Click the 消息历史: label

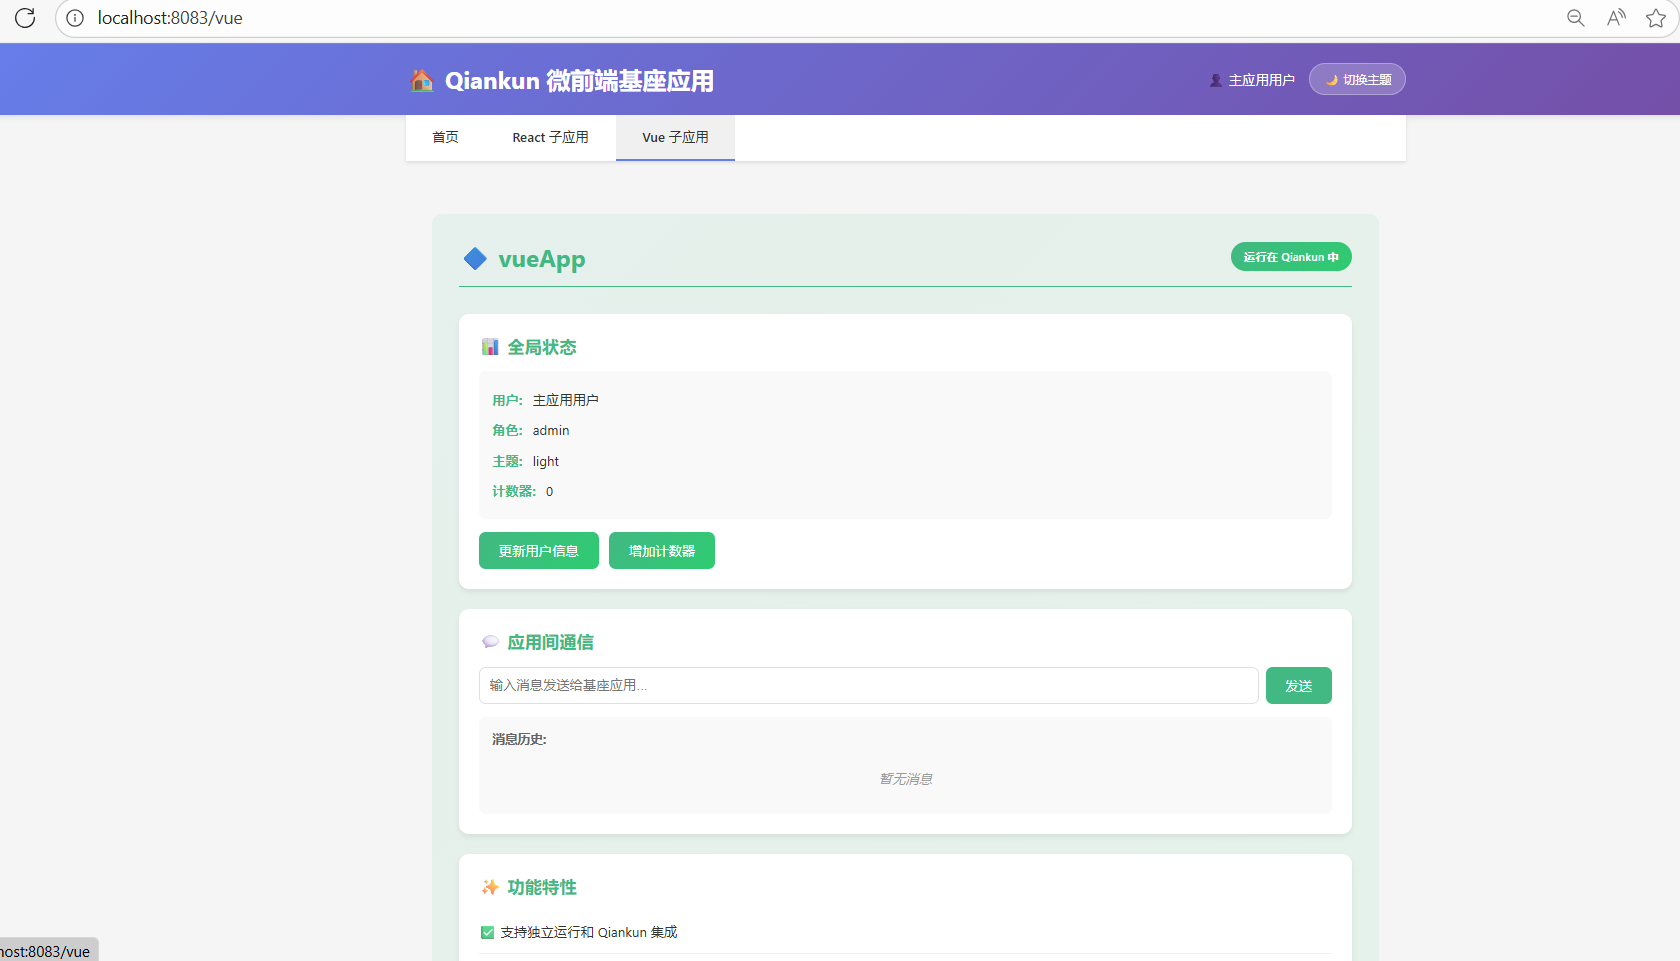[x=519, y=740]
